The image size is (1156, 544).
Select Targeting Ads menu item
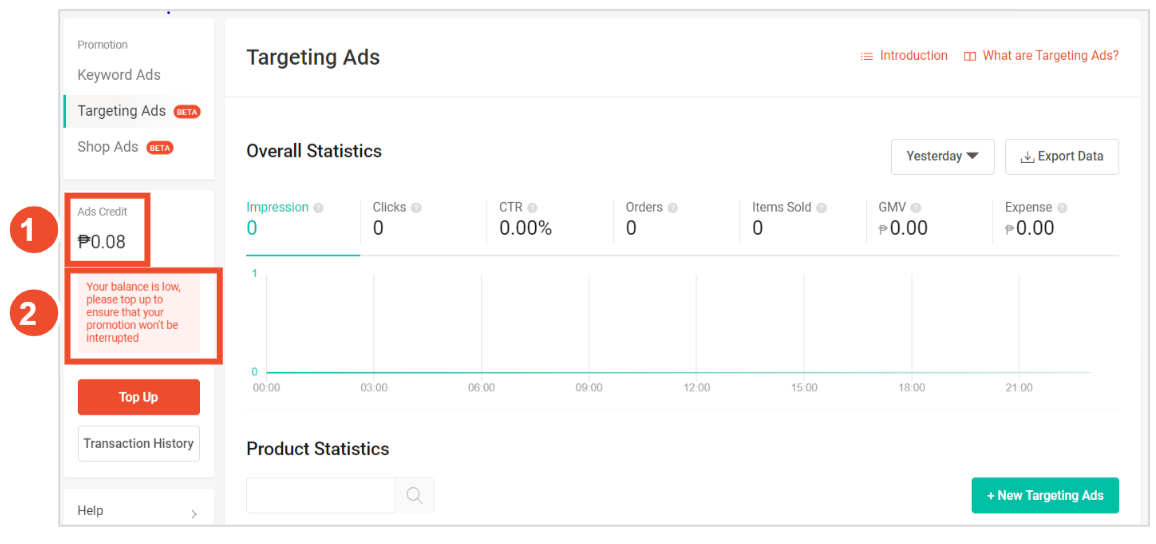click(122, 111)
